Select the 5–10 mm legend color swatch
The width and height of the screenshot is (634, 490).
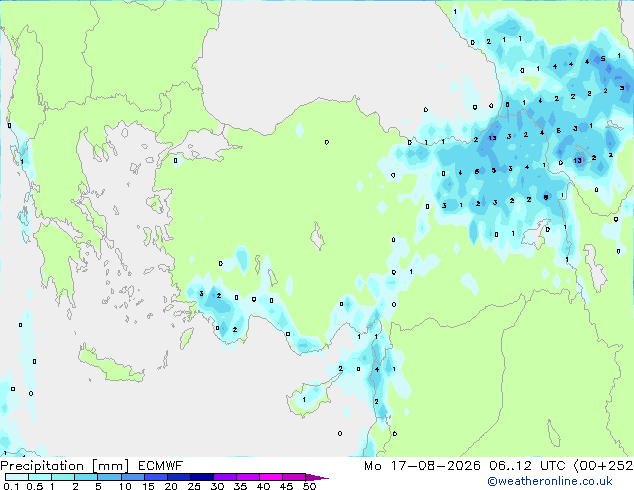[x=109, y=477]
